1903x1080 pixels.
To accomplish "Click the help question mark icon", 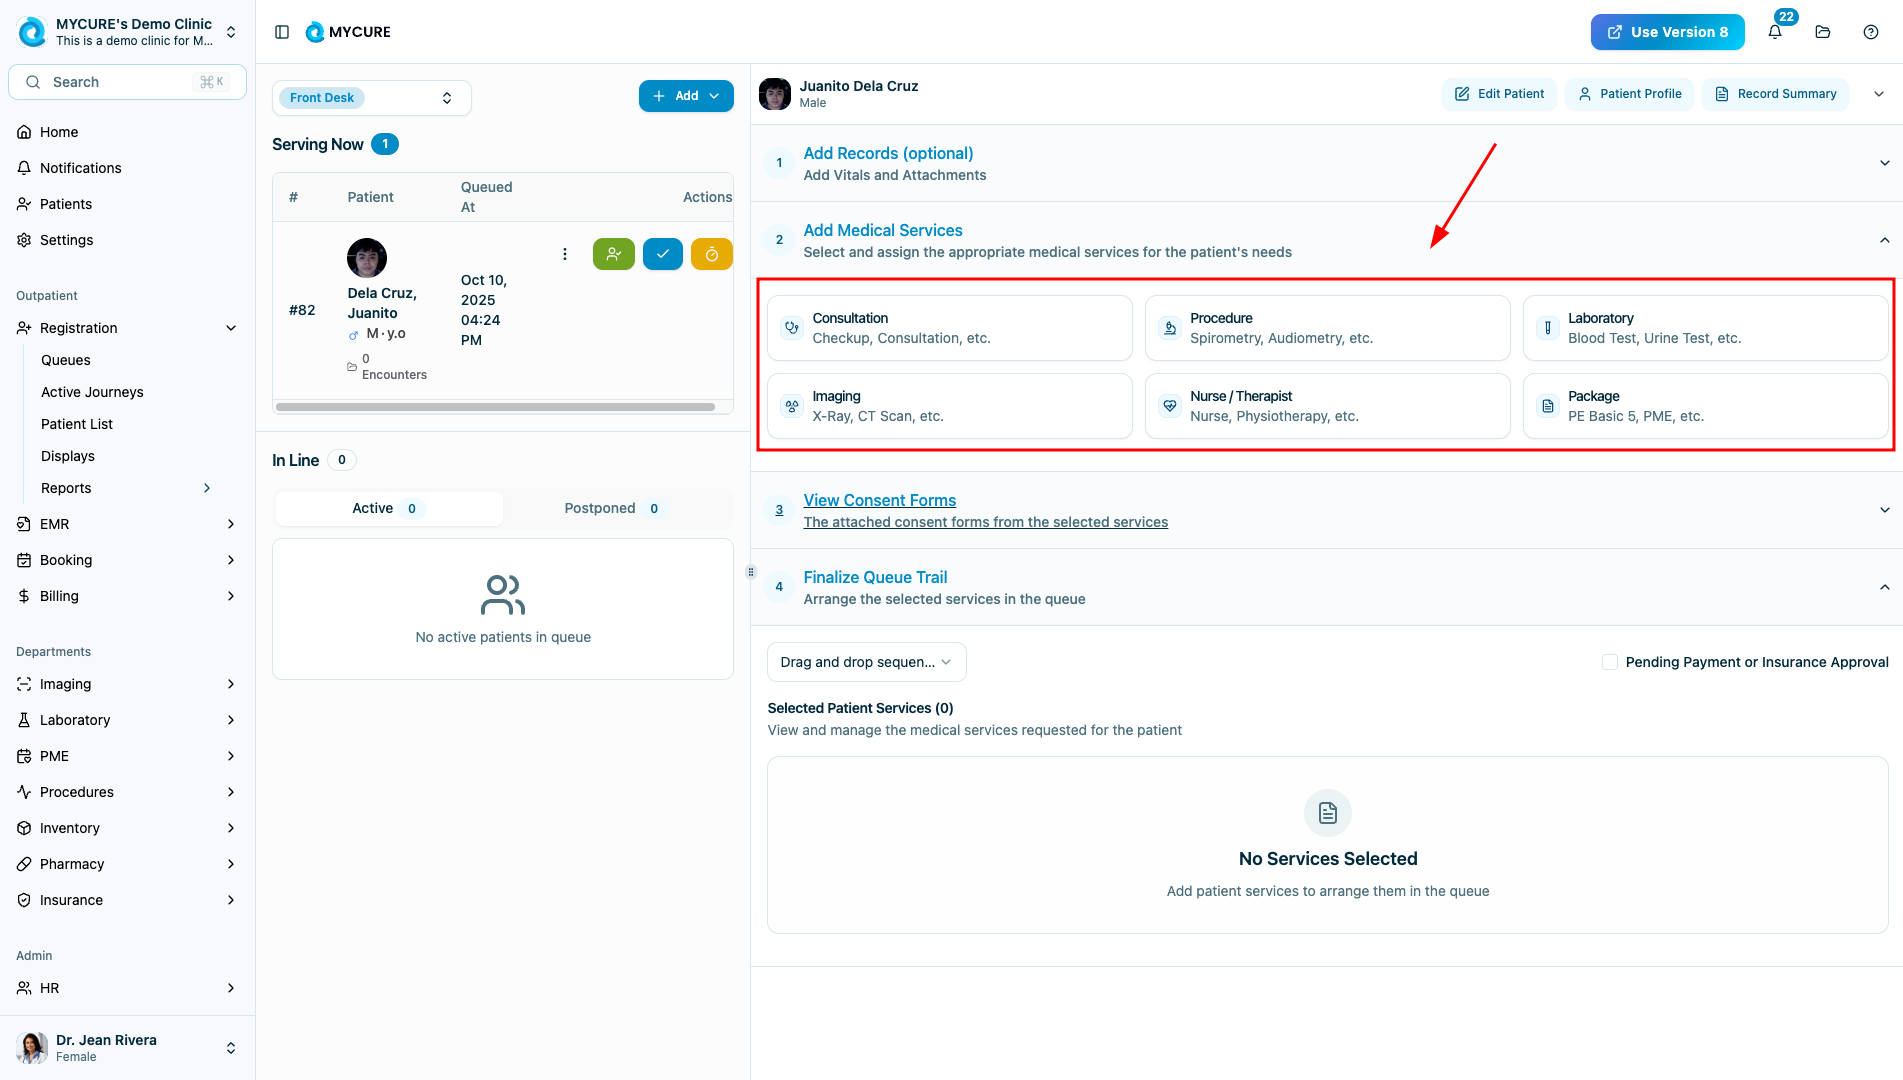I will pyautogui.click(x=1871, y=32).
